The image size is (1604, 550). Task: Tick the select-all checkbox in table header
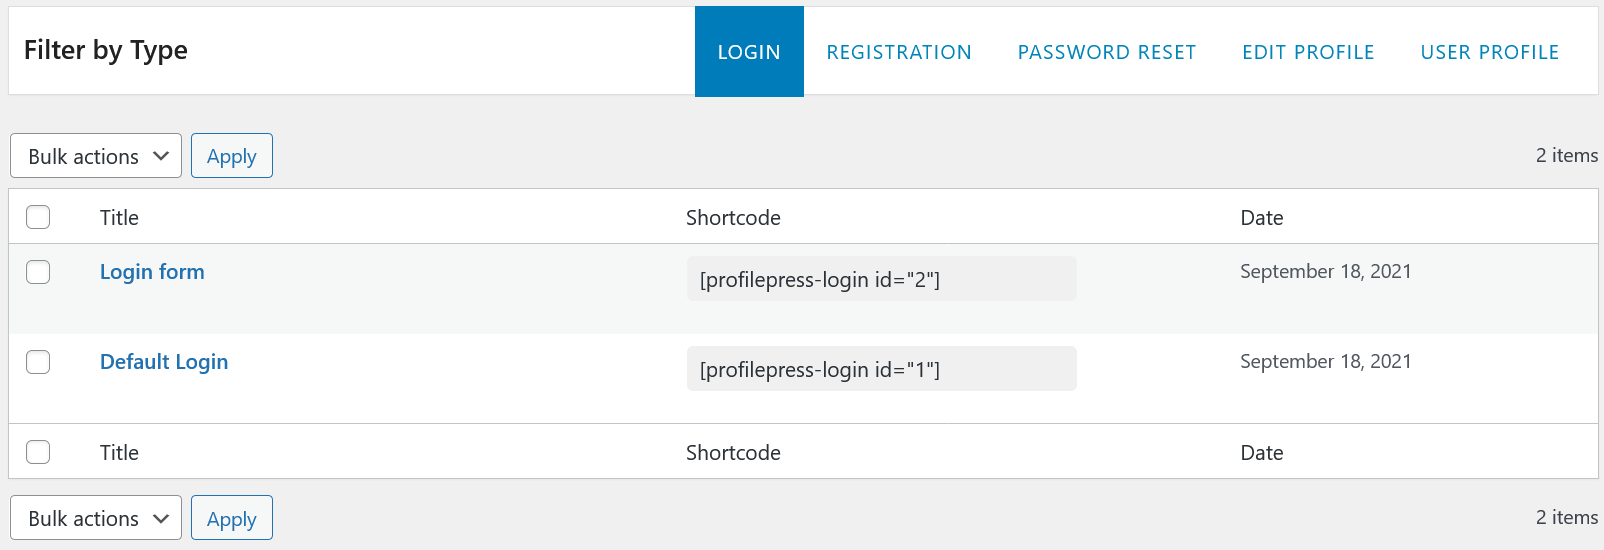point(38,217)
